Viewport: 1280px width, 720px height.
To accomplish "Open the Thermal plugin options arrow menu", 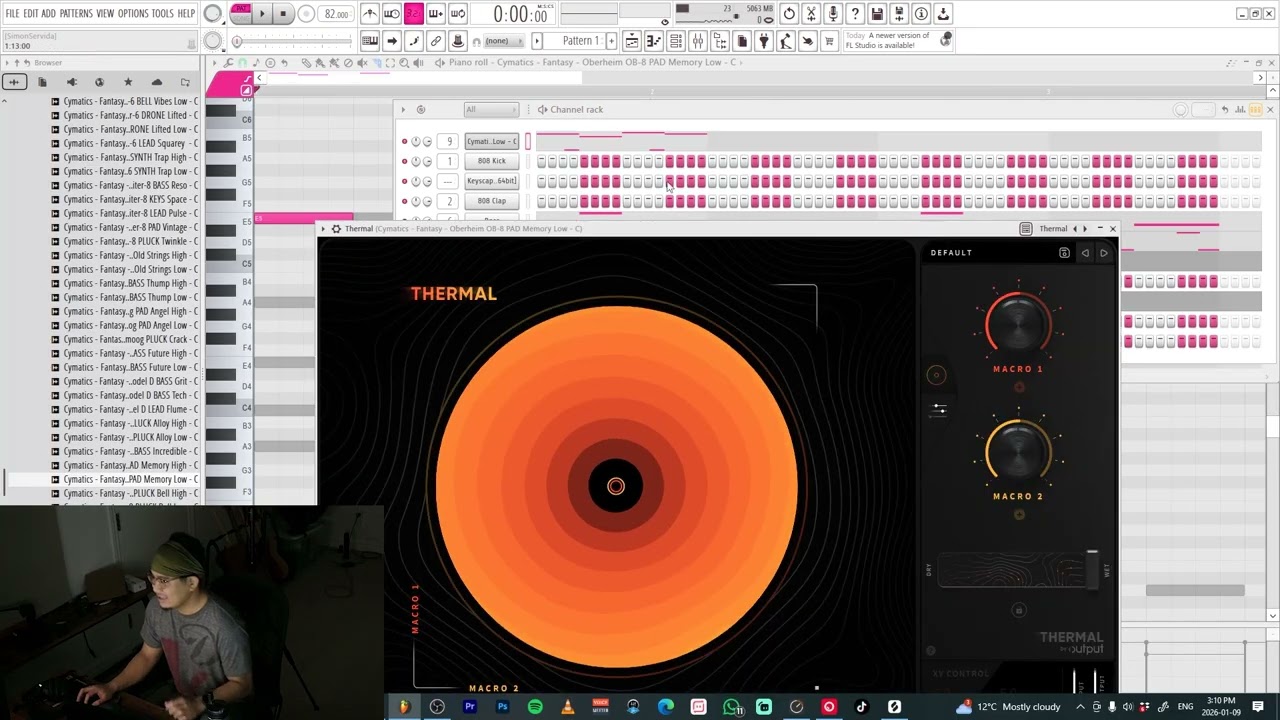I will tap(323, 229).
